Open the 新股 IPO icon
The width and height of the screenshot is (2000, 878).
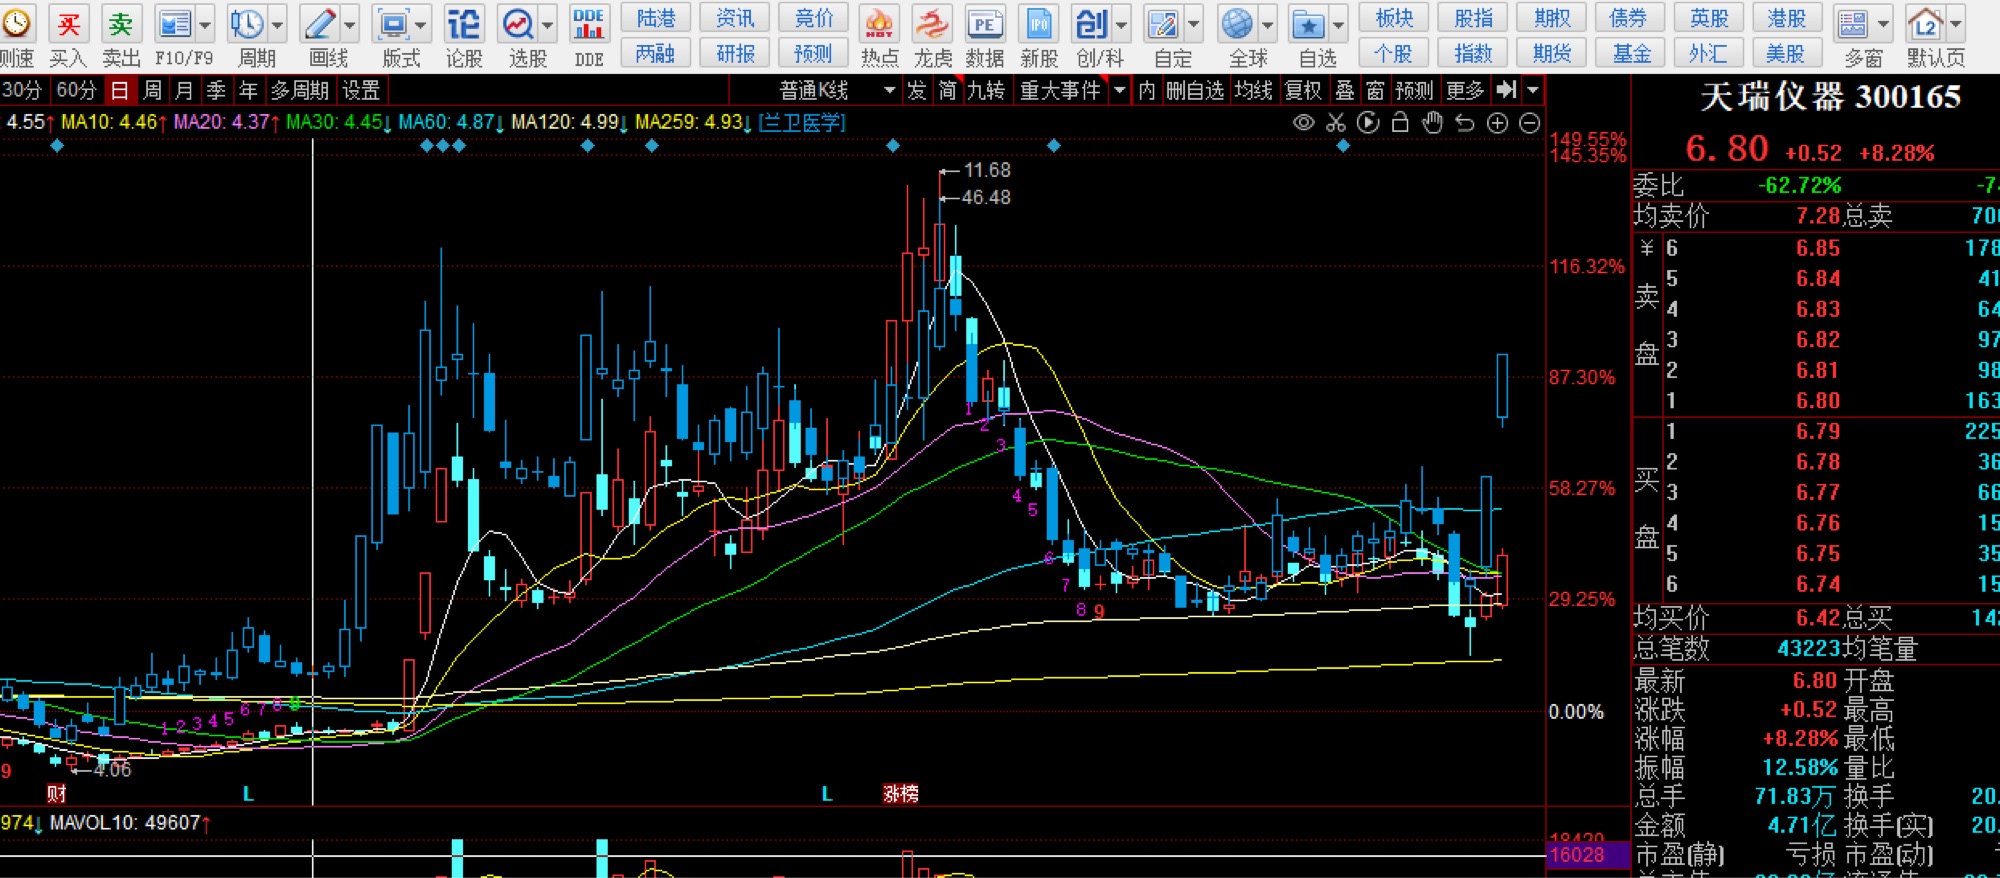(1039, 24)
